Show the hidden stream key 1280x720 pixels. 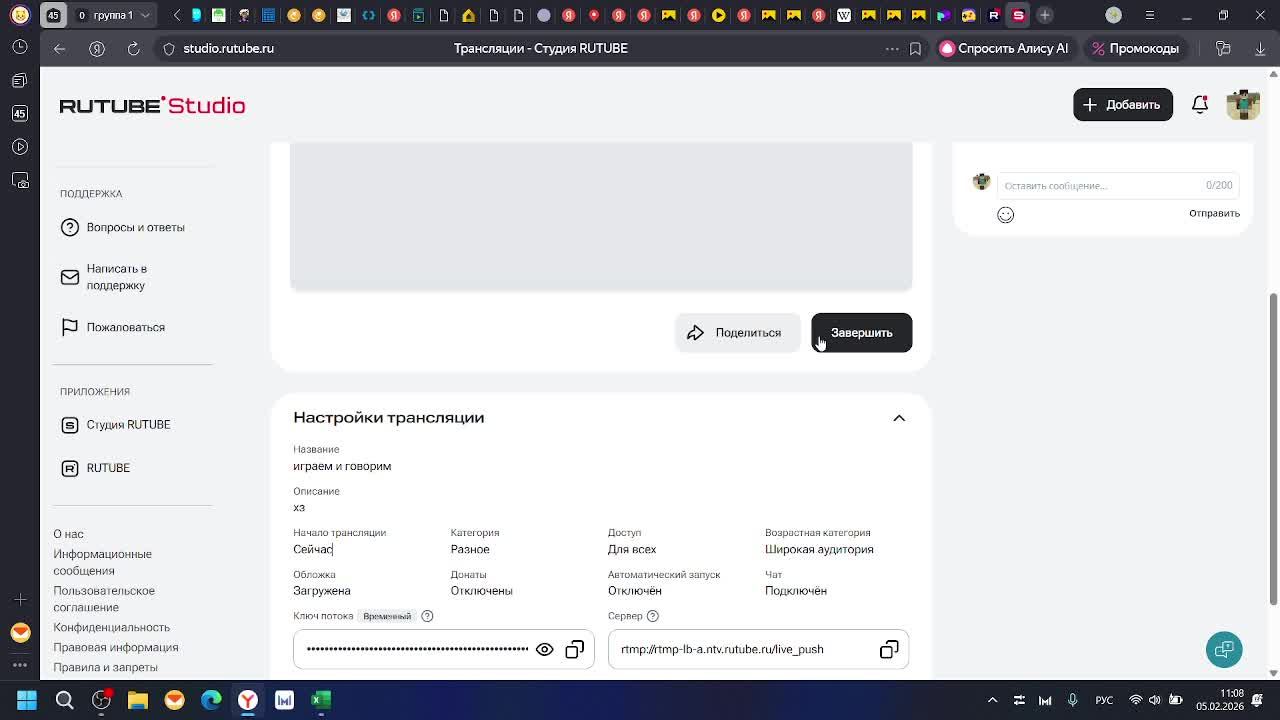click(x=544, y=650)
